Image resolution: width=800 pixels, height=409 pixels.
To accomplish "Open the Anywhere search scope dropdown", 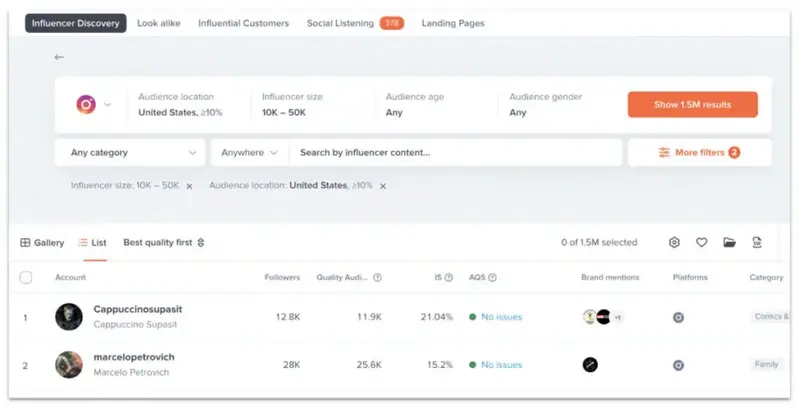I will click(249, 153).
